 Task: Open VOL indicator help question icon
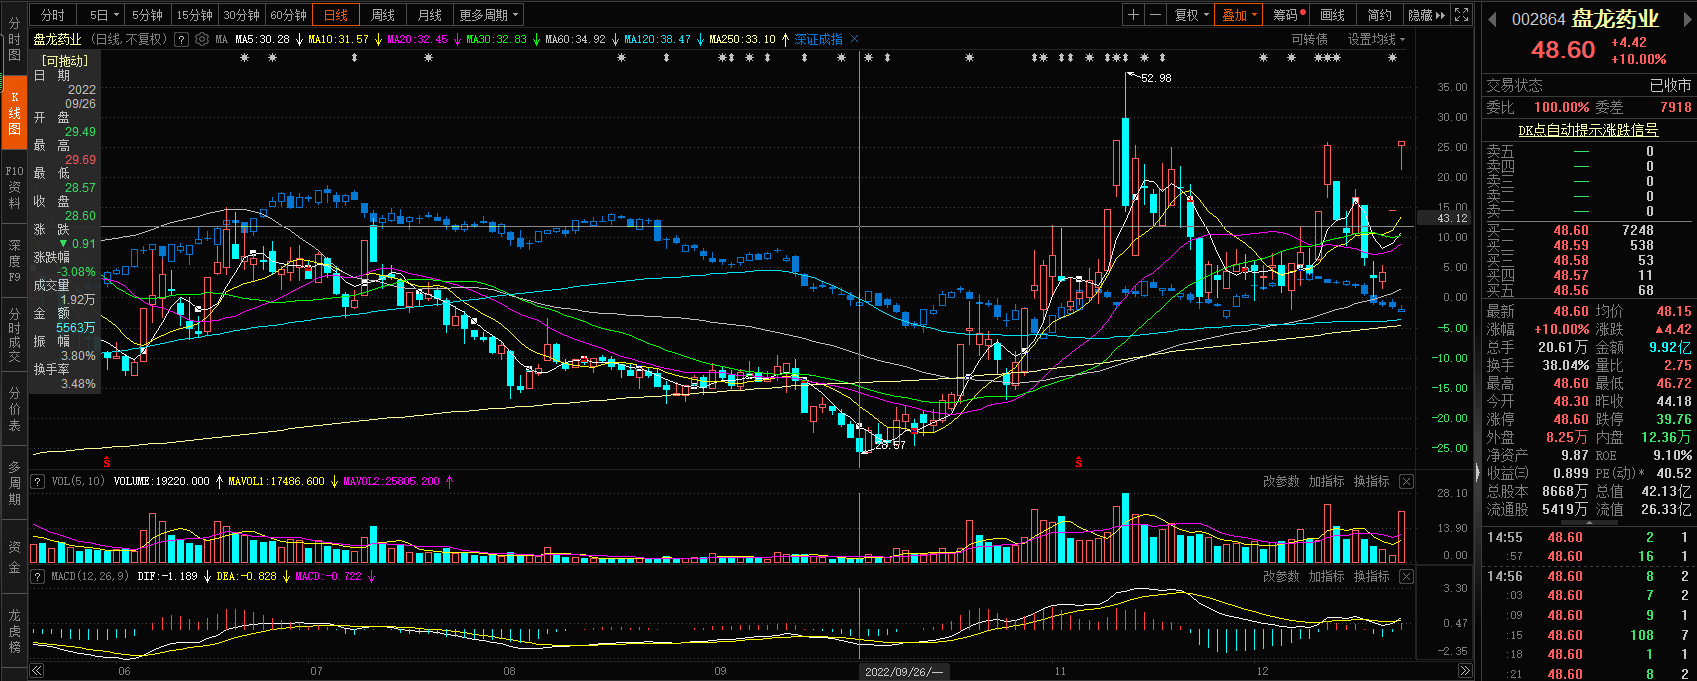click(x=38, y=482)
